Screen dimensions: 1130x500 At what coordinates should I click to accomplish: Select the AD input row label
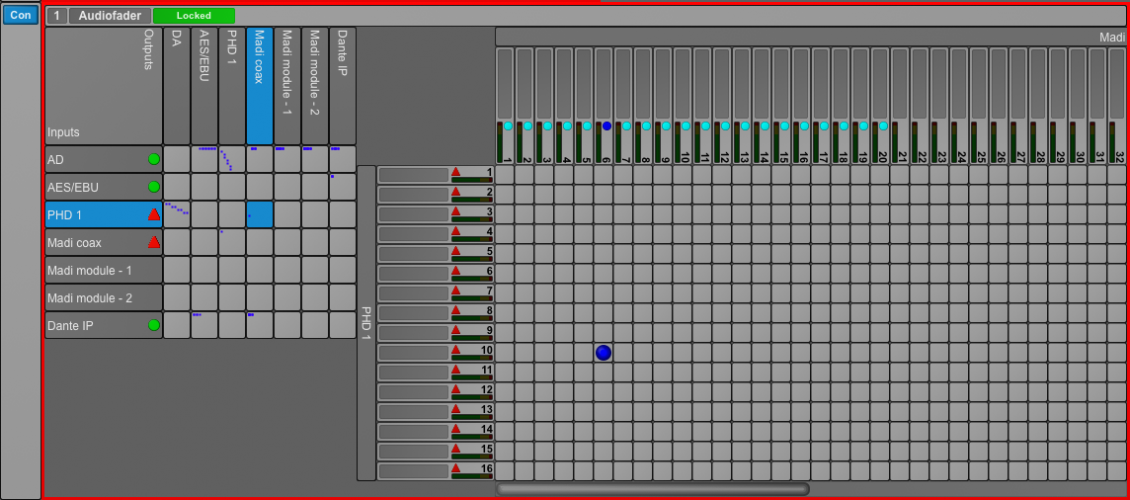tap(103, 159)
